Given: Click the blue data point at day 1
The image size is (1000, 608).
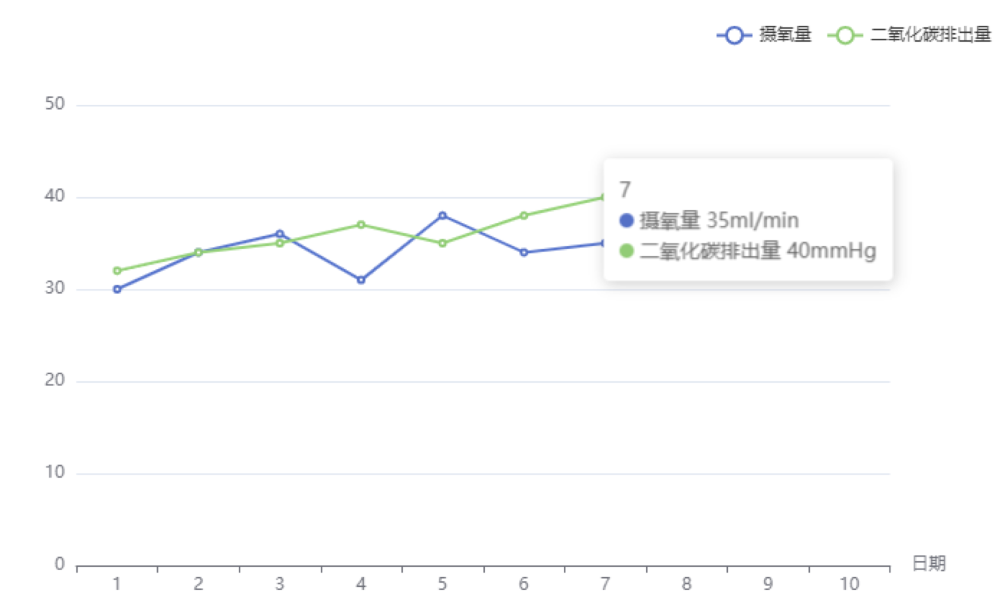Looking at the screenshot, I should pyautogui.click(x=117, y=289).
